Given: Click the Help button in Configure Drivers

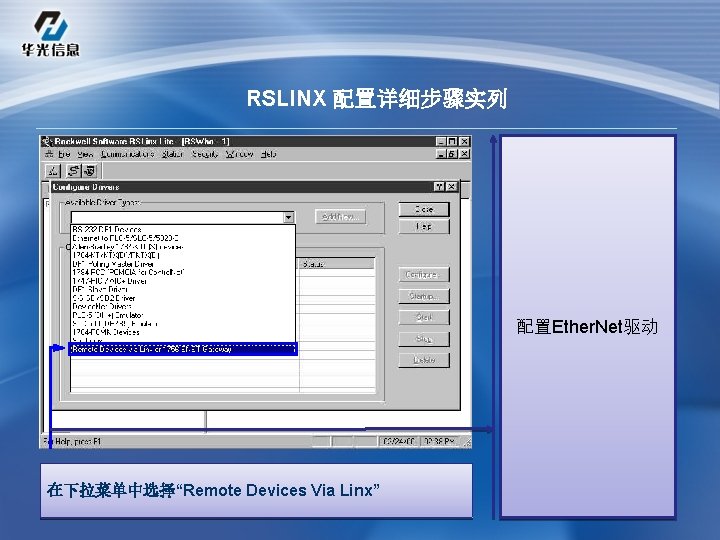Looking at the screenshot, I should point(424,226).
